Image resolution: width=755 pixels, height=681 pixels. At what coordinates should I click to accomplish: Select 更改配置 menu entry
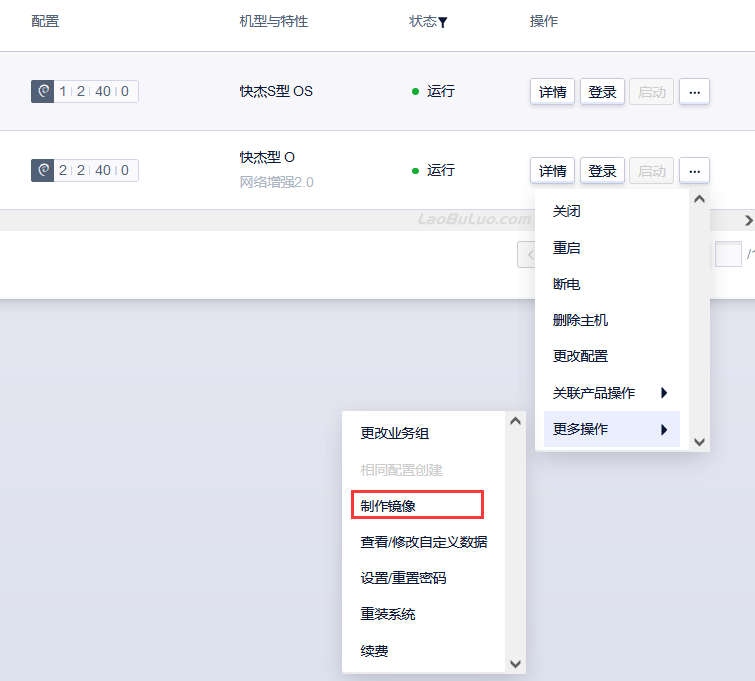[x=612, y=356]
